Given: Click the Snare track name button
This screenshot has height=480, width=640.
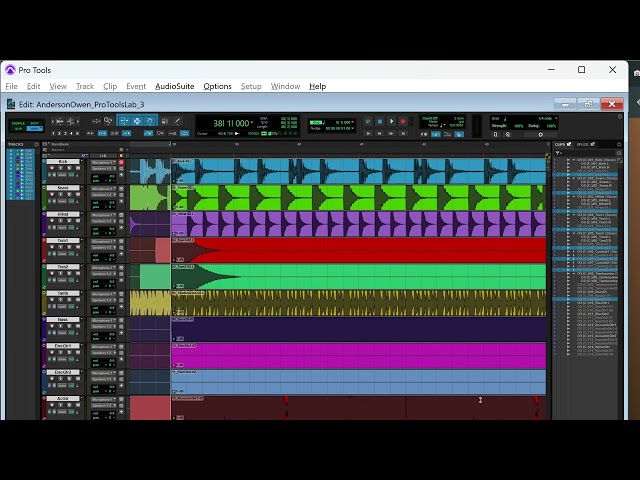Looking at the screenshot, I should (x=63, y=188).
